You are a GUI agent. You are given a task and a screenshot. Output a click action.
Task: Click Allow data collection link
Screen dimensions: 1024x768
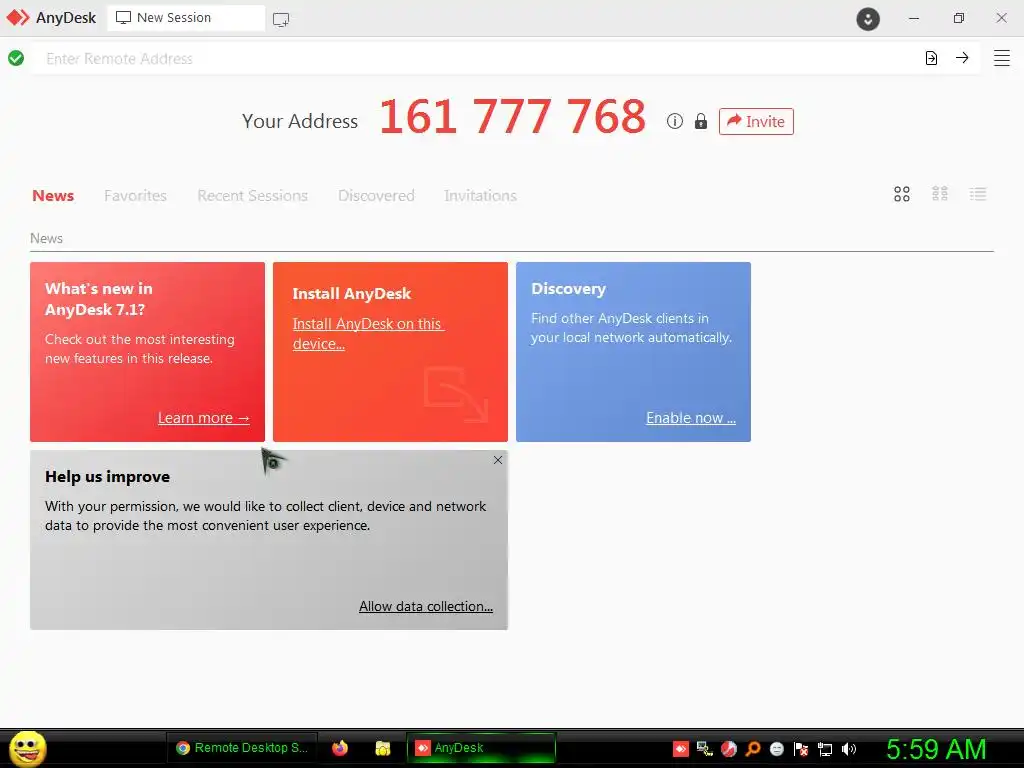426,606
